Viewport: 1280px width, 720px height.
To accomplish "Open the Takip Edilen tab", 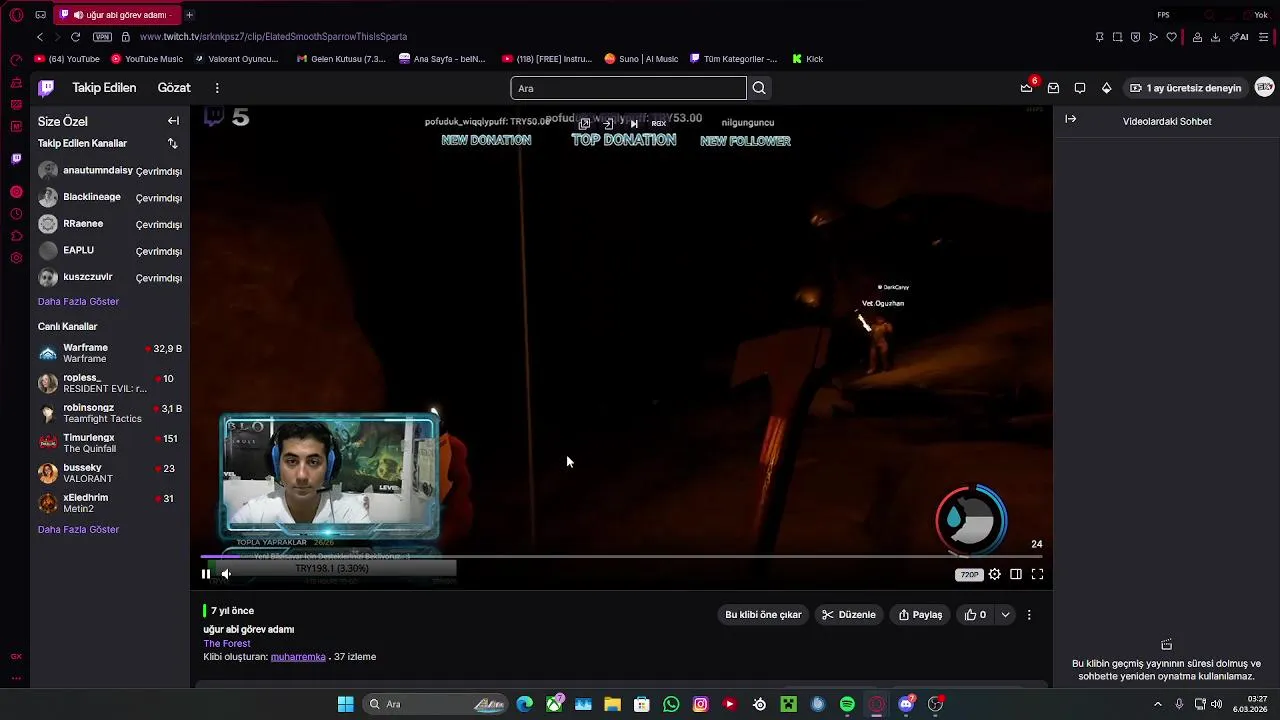I will pyautogui.click(x=104, y=88).
